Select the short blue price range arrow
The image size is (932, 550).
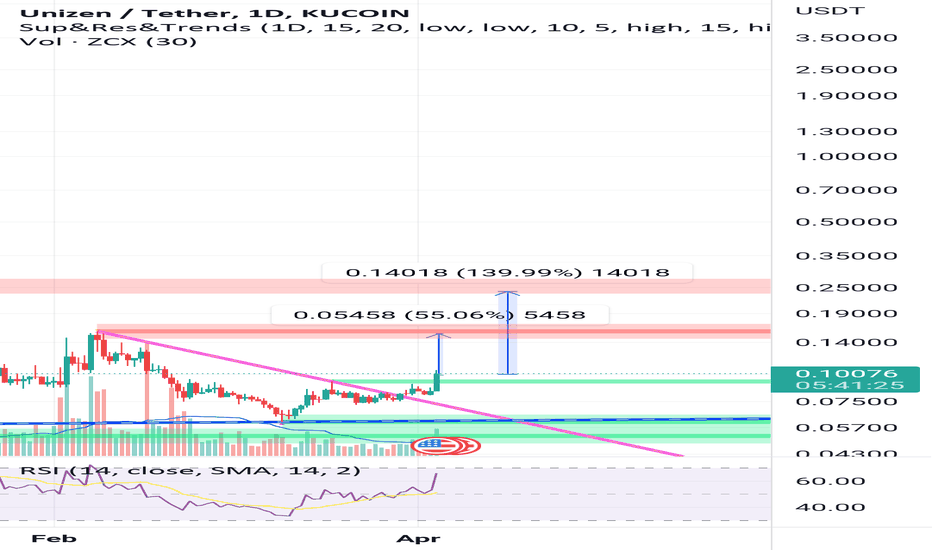pyautogui.click(x=439, y=354)
